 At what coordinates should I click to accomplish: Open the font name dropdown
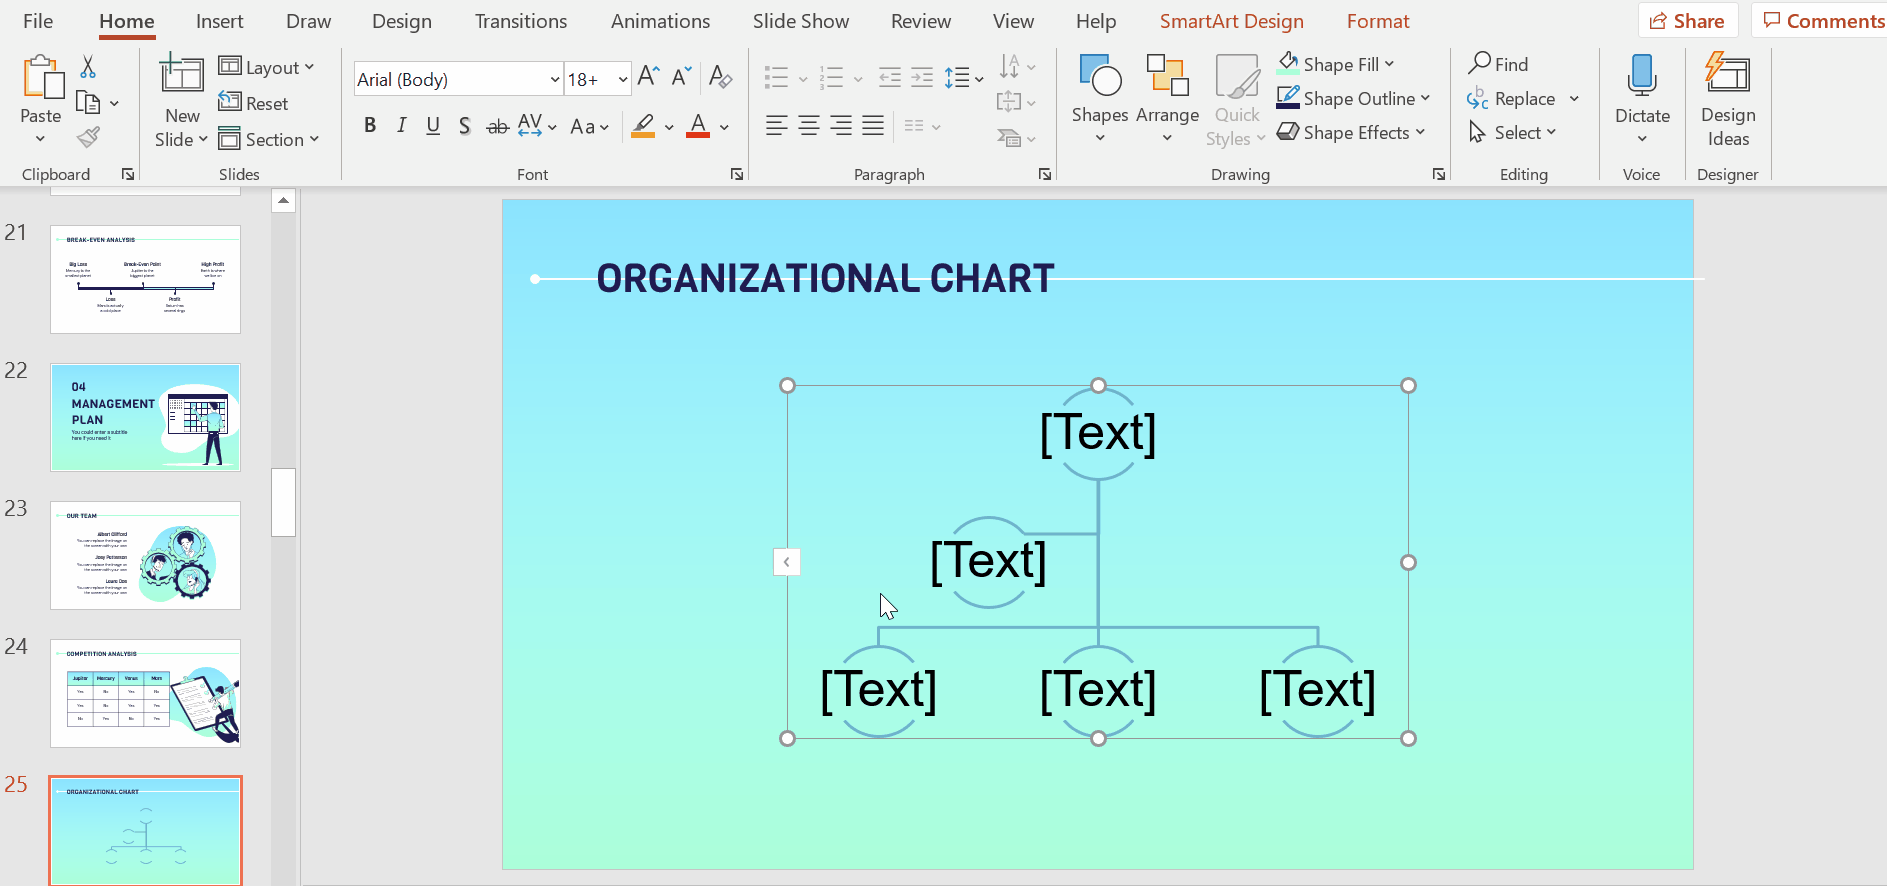coord(554,79)
